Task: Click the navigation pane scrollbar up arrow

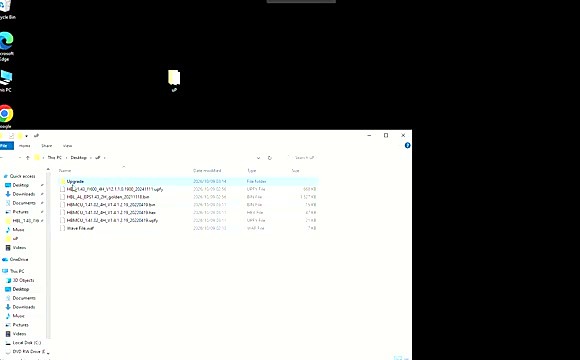Action: click(x=48, y=169)
